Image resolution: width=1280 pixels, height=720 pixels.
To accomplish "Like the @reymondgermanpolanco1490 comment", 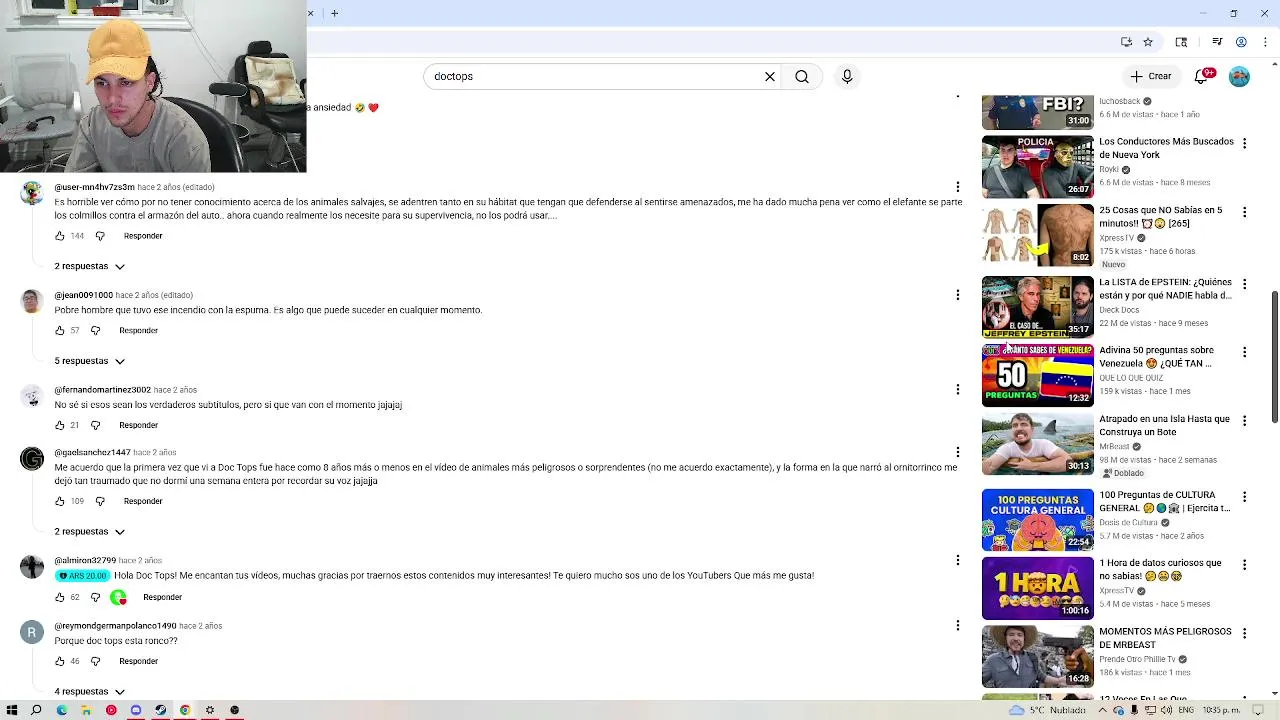I will tap(60, 661).
